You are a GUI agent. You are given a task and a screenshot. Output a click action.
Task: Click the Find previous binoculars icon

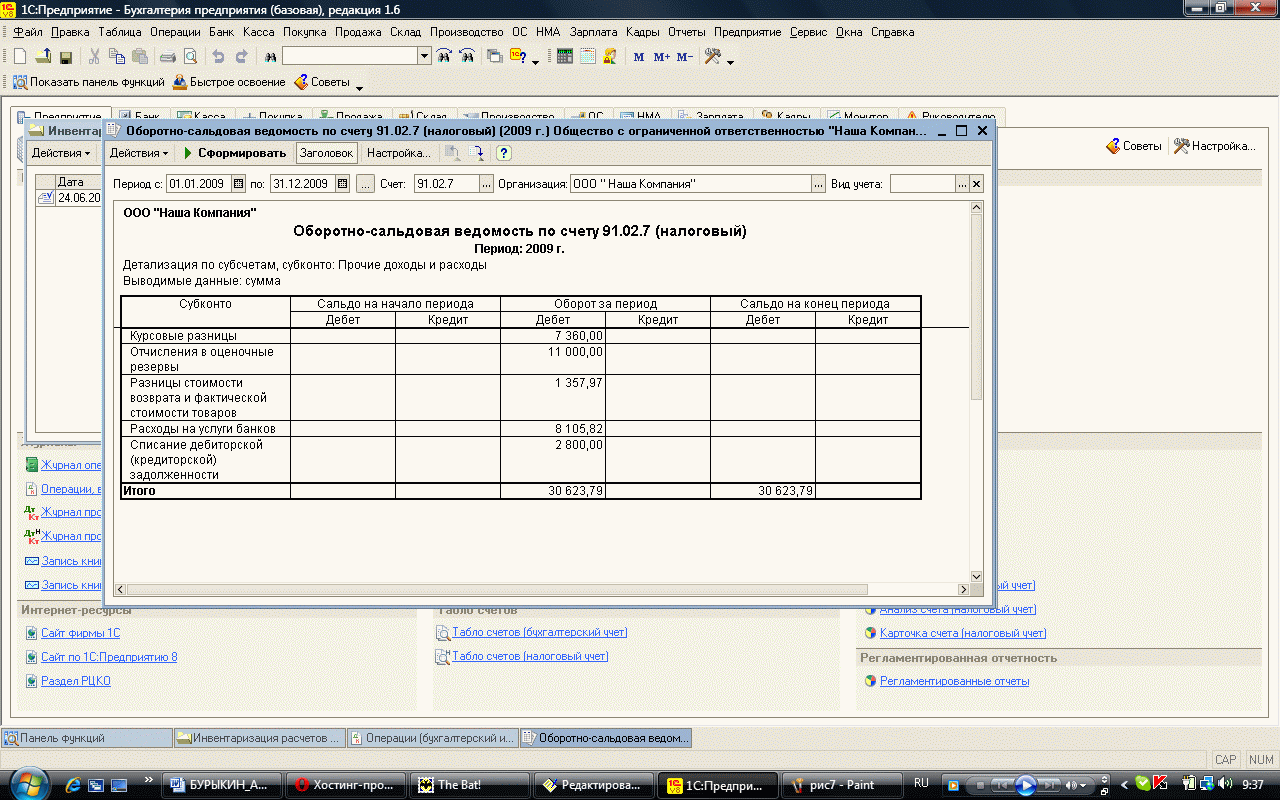466,56
